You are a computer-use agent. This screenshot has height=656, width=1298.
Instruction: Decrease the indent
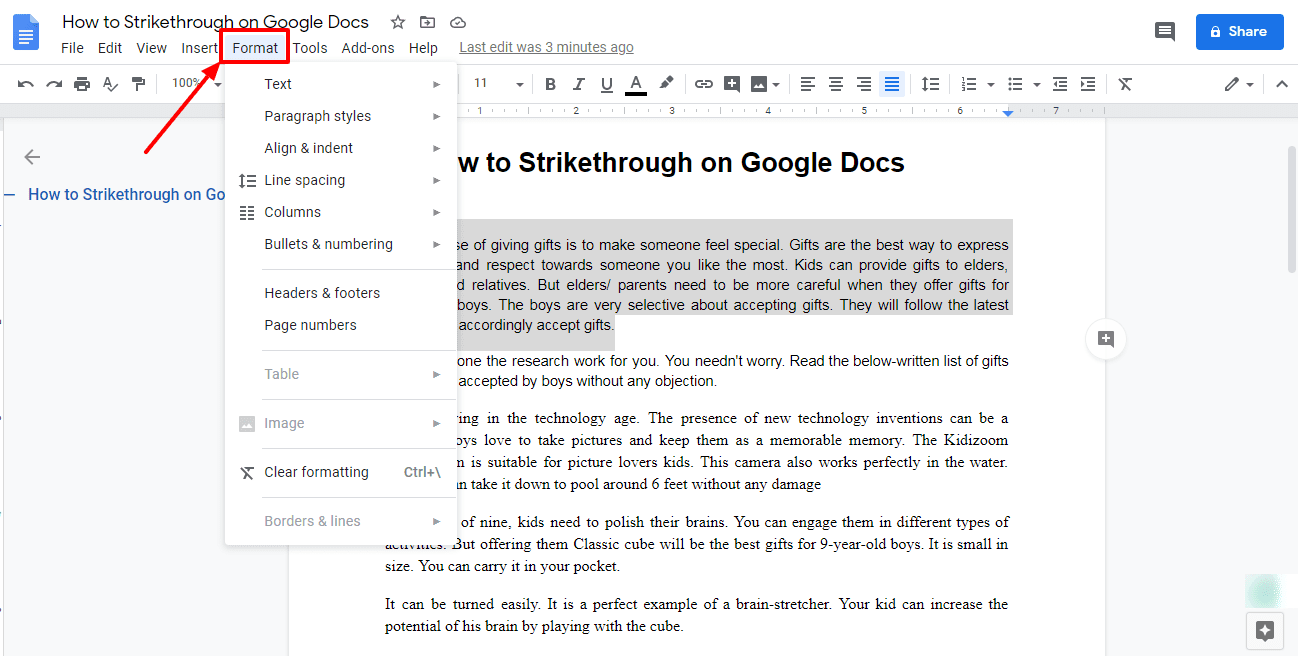click(x=1060, y=84)
